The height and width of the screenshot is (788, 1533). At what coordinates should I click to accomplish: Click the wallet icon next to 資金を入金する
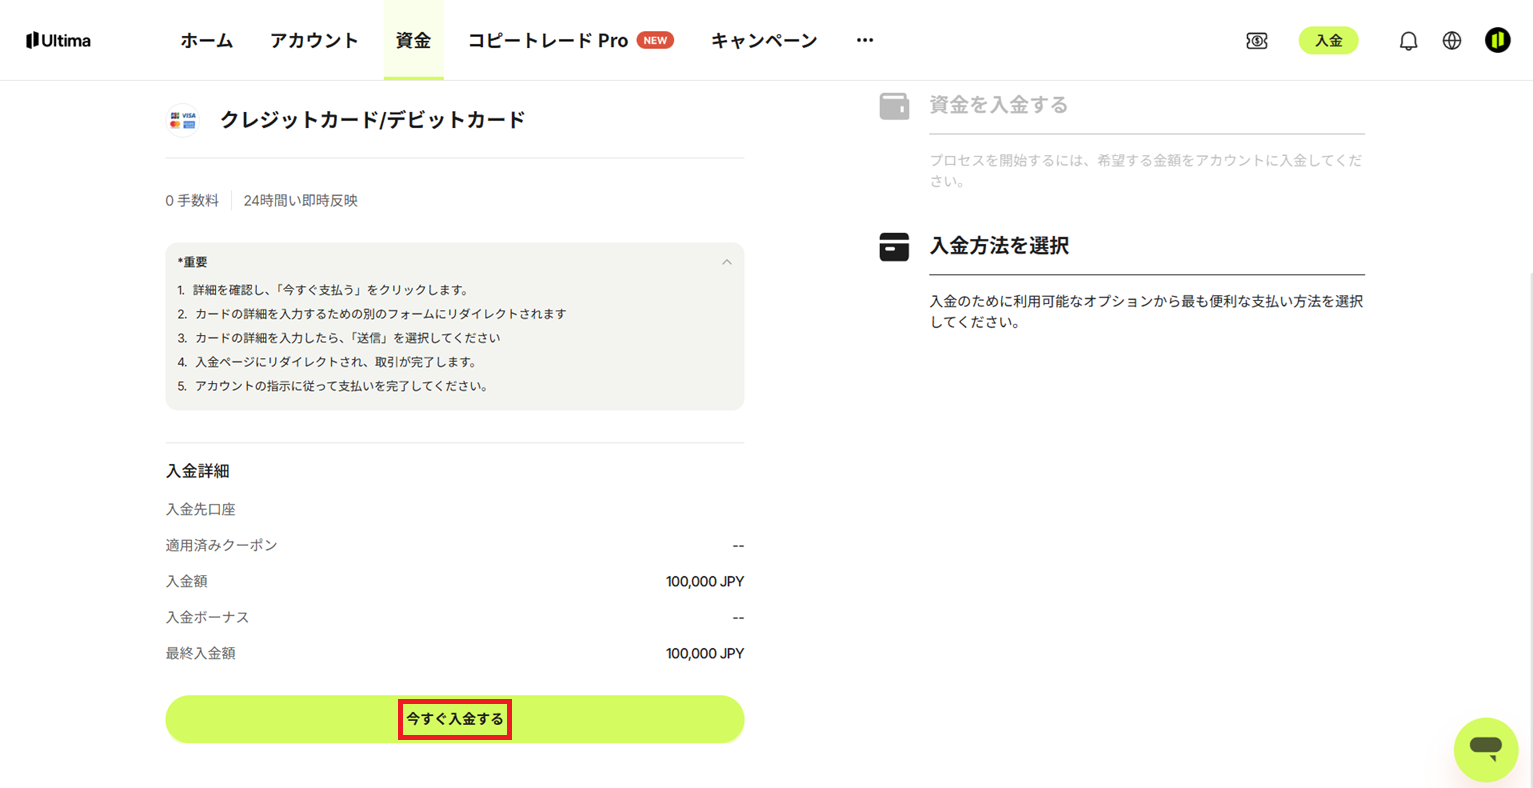894,105
